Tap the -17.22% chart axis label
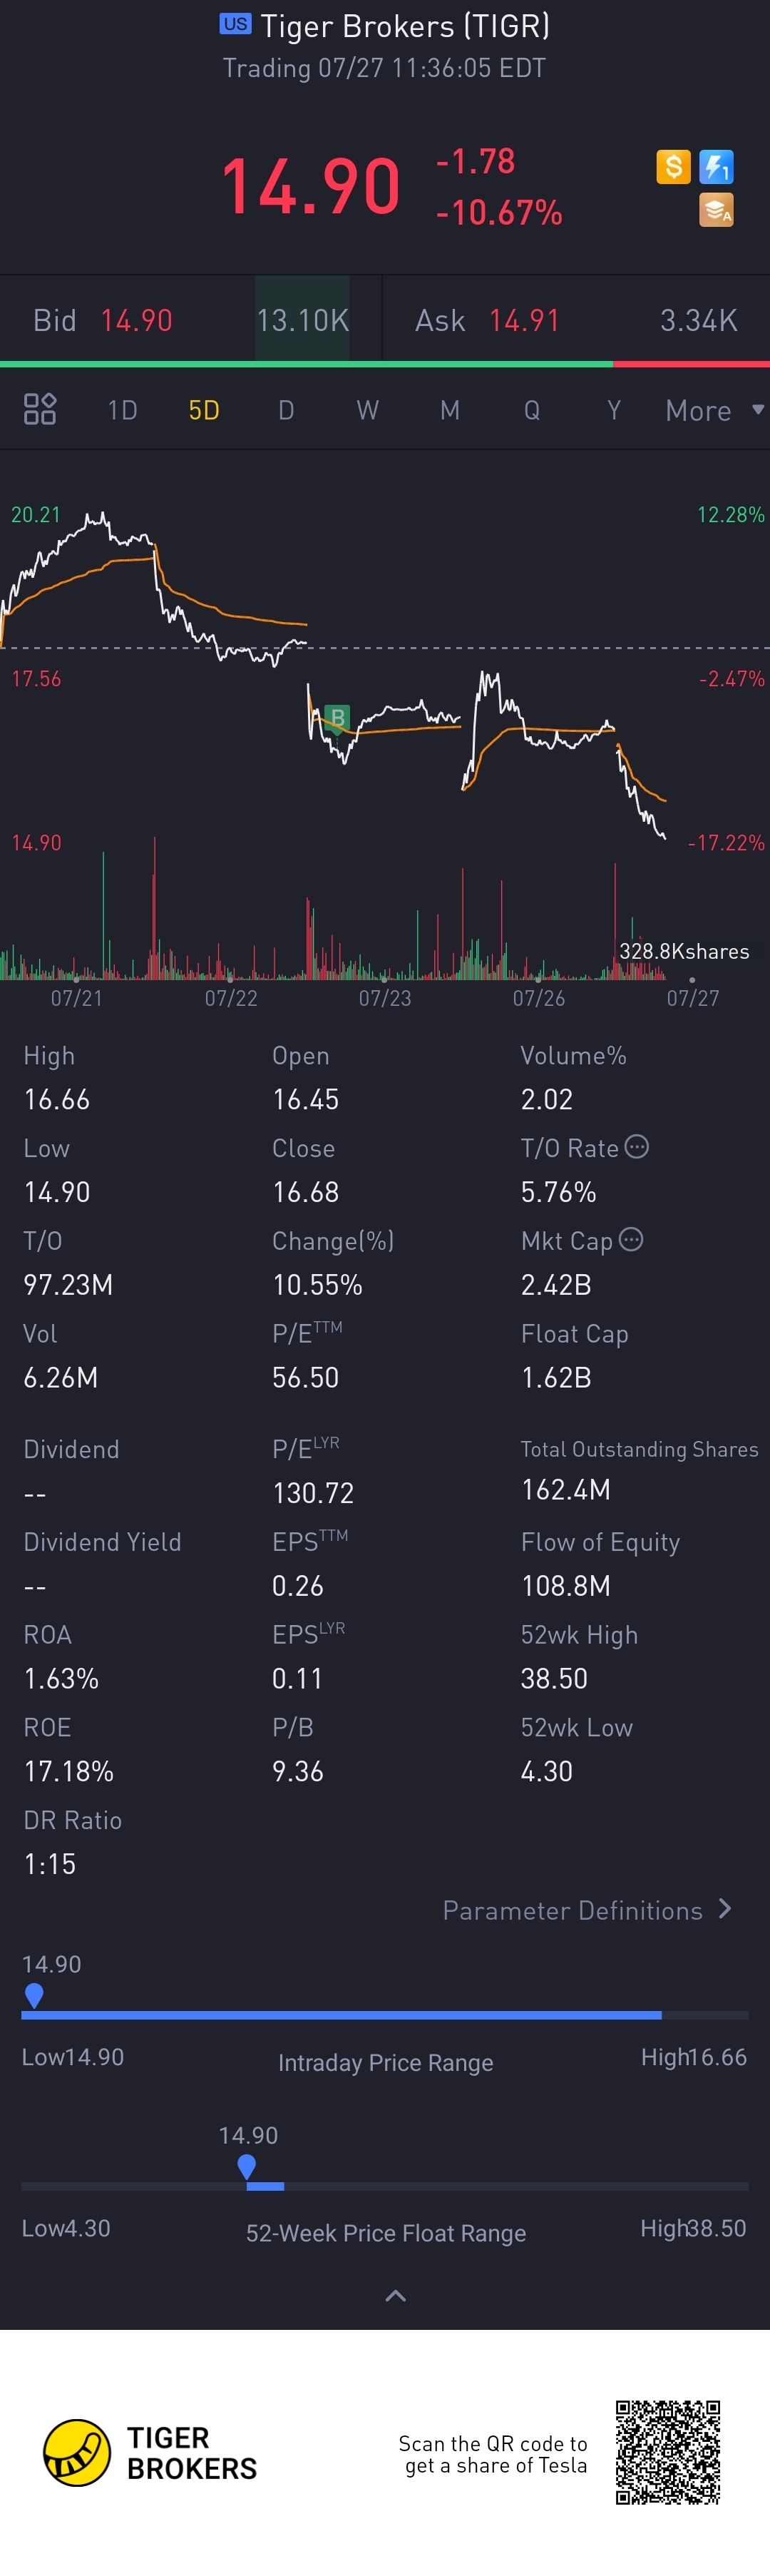This screenshot has width=770, height=2576. point(726,842)
